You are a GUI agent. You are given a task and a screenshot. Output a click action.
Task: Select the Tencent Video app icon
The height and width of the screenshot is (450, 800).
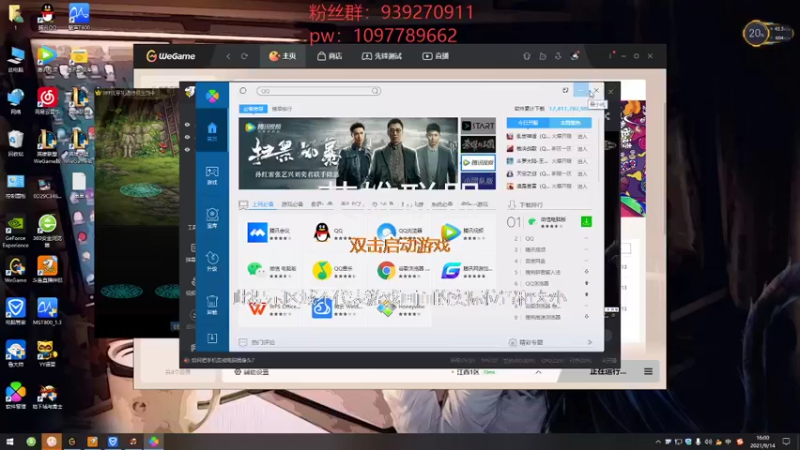coord(451,232)
